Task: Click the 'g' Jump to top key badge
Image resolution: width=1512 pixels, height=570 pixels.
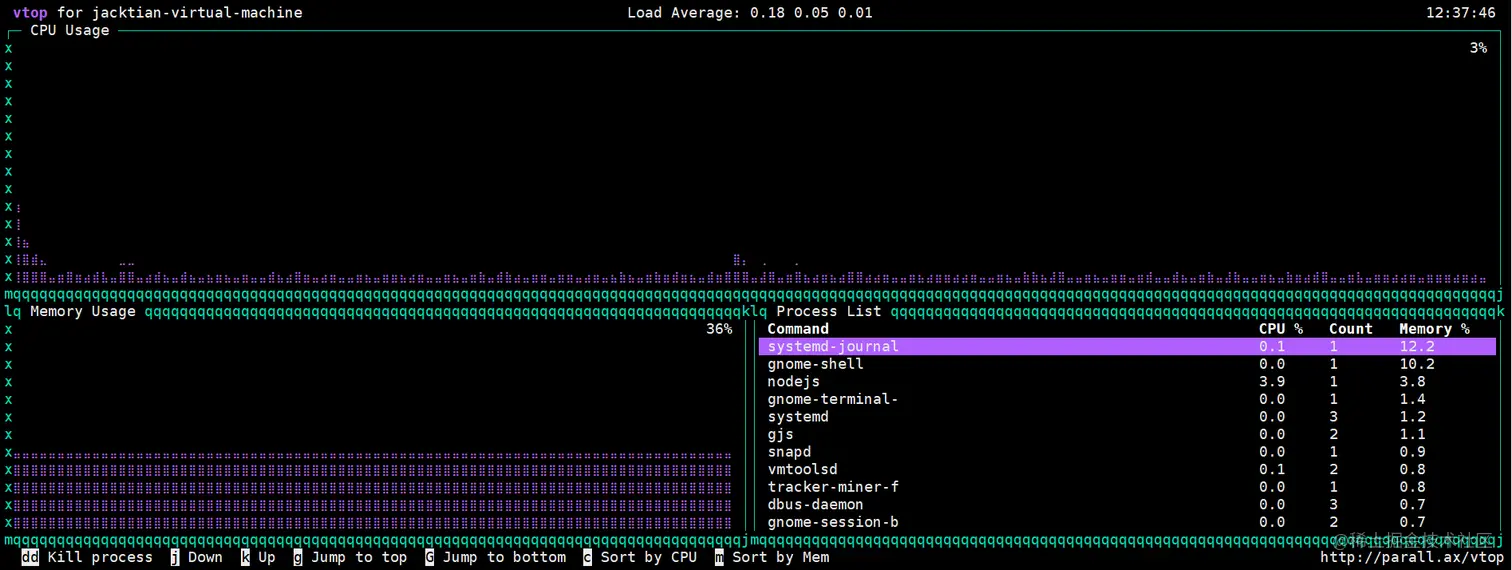Action: point(297,558)
